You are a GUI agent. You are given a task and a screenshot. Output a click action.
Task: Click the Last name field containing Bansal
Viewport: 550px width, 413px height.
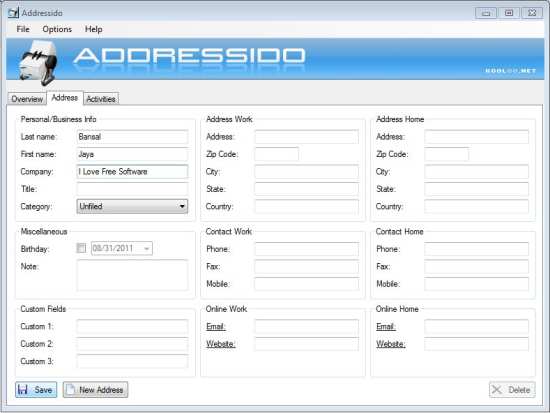(132, 136)
